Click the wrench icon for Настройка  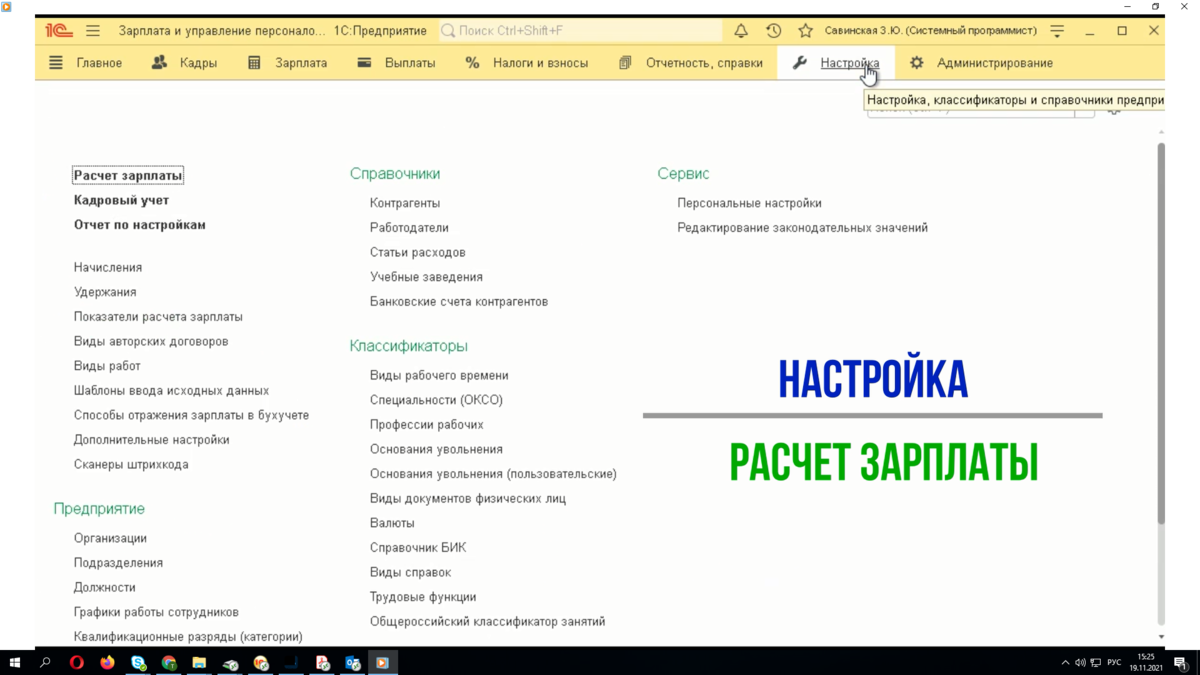[800, 62]
